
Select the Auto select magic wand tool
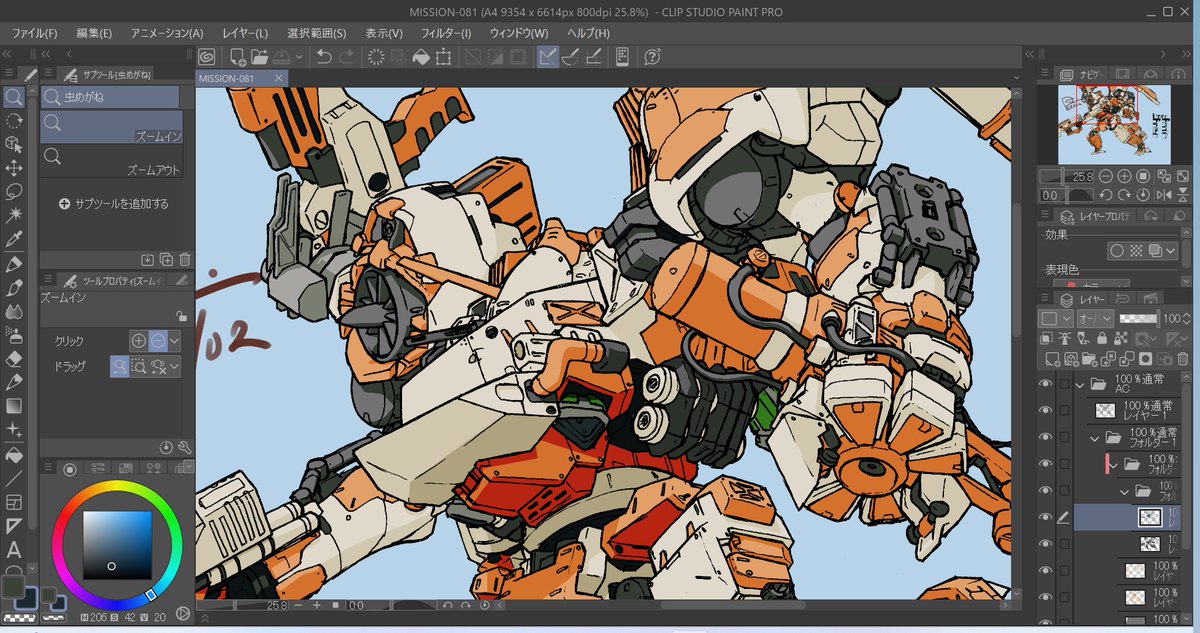[14, 215]
